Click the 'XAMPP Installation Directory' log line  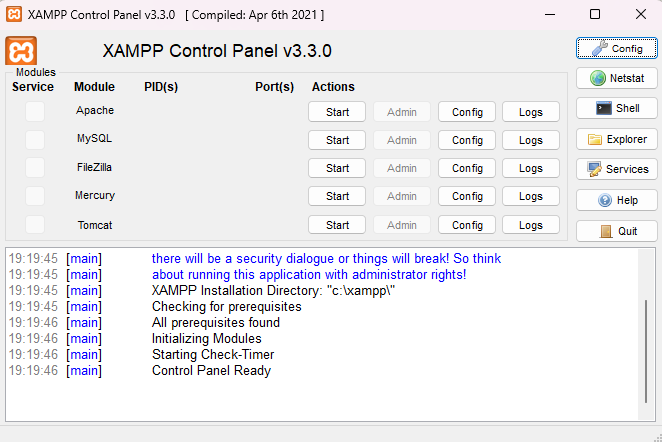(x=273, y=290)
